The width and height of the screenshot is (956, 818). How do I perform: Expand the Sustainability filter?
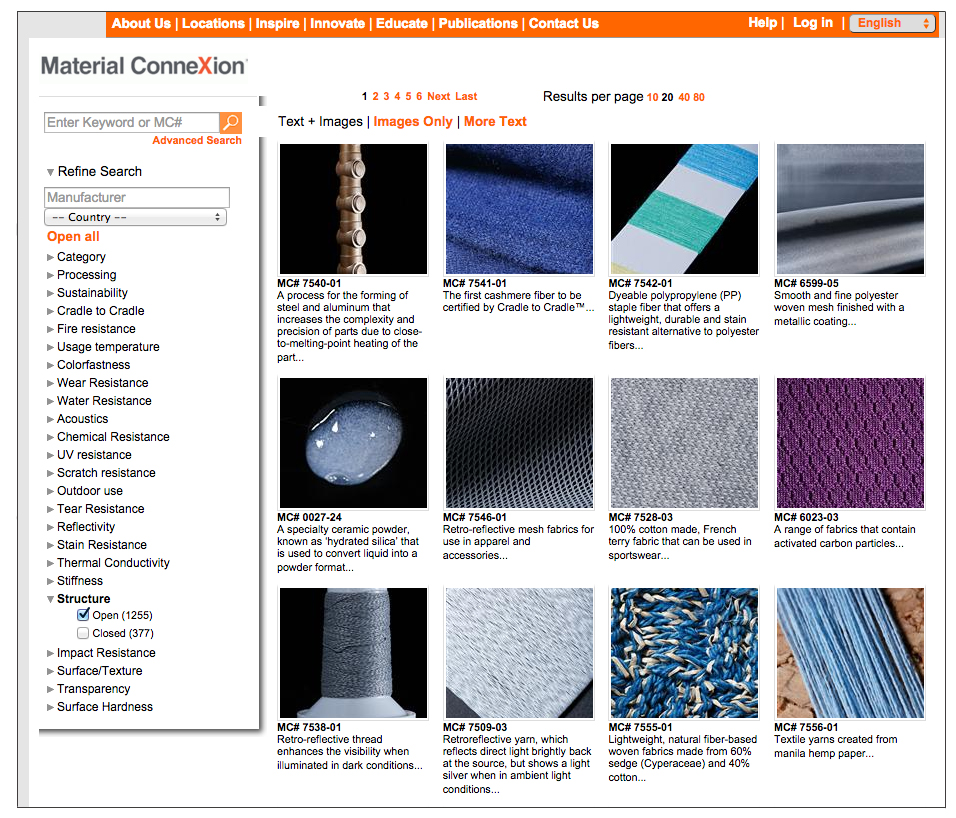click(x=92, y=293)
